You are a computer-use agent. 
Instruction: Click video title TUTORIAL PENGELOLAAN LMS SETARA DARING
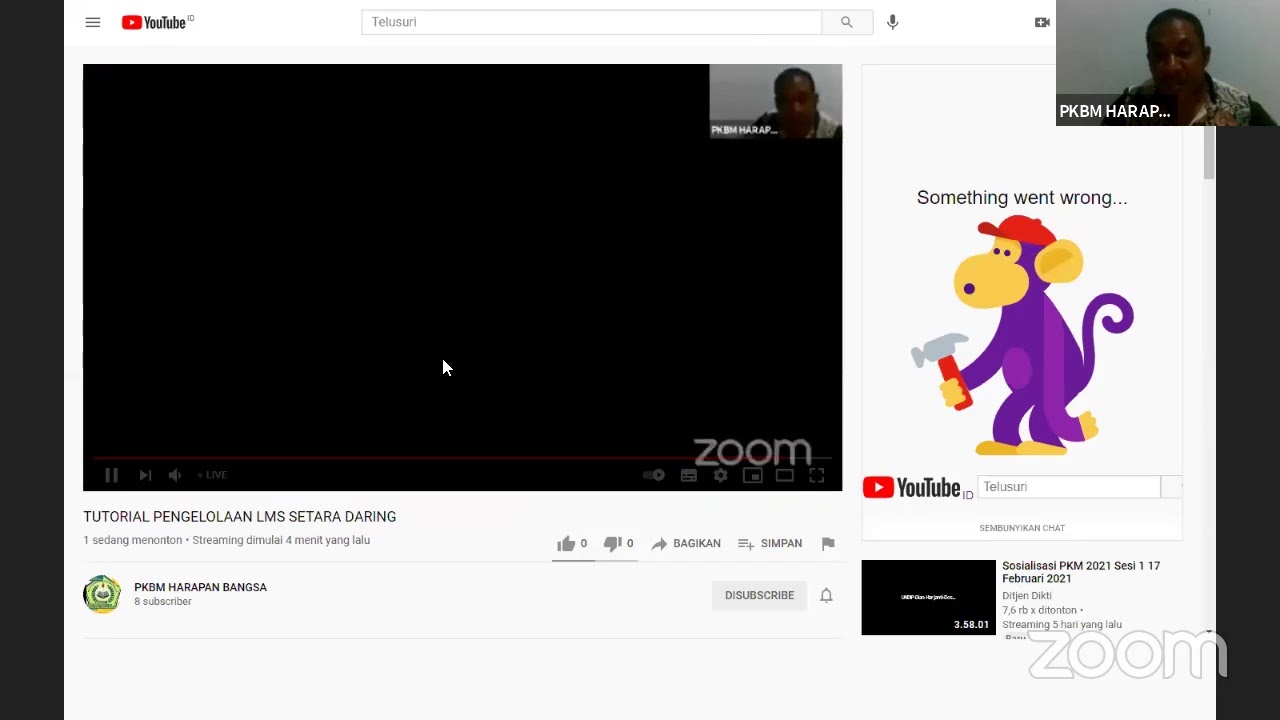(240, 517)
